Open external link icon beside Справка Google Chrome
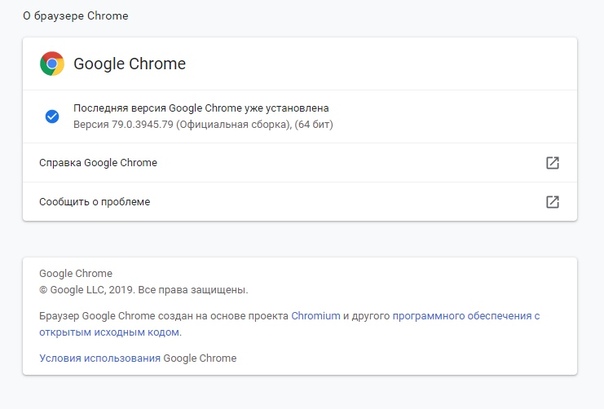This screenshot has height=409, width=604. coord(552,163)
